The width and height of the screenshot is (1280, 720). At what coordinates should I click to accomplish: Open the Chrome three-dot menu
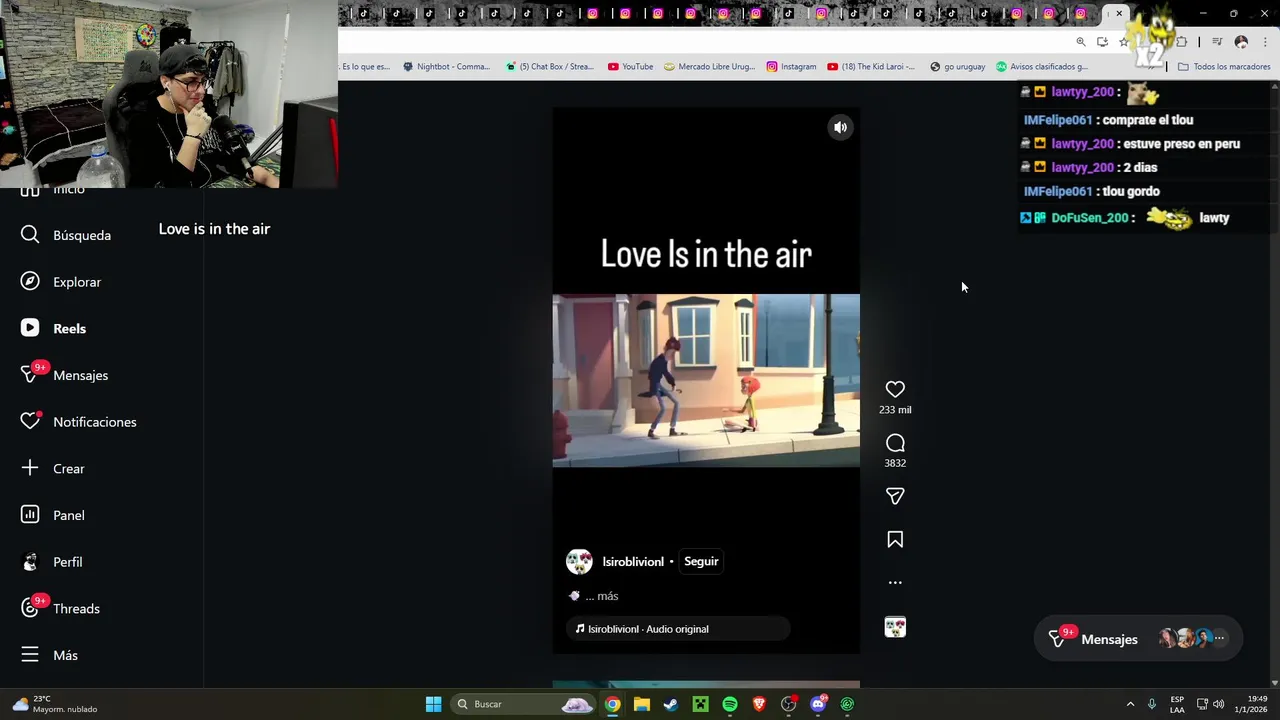(1265, 42)
